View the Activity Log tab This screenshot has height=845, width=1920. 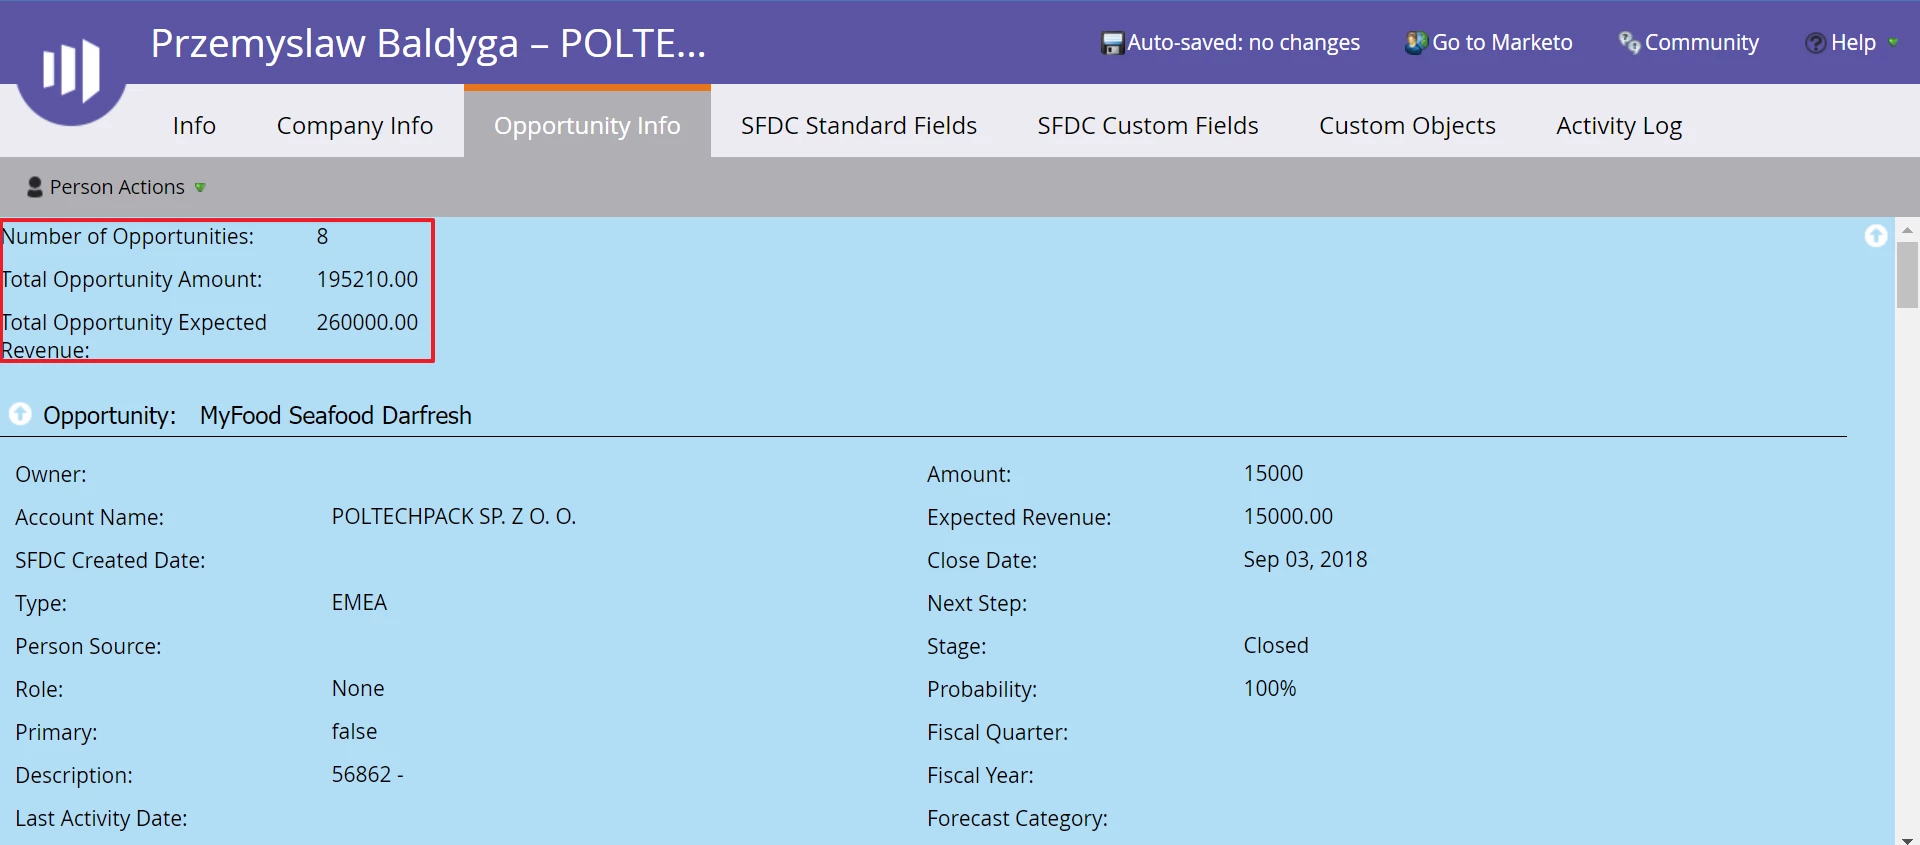tap(1619, 125)
